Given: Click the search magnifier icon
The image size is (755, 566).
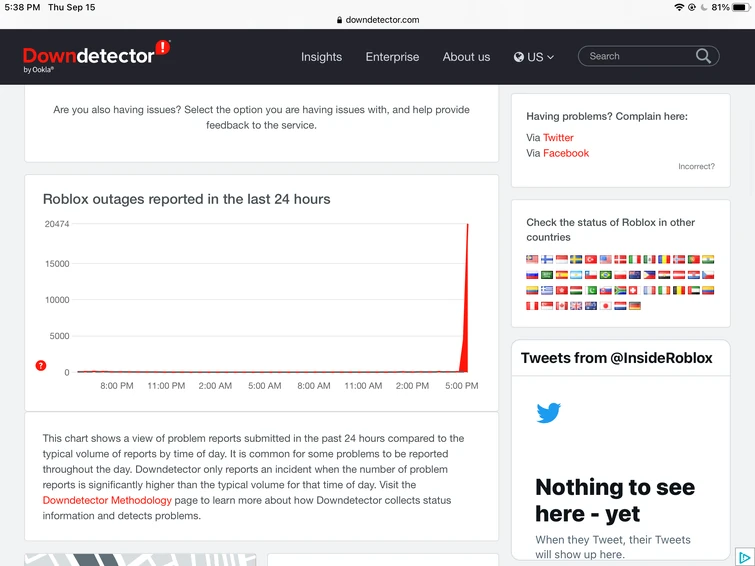Looking at the screenshot, I should (x=703, y=56).
